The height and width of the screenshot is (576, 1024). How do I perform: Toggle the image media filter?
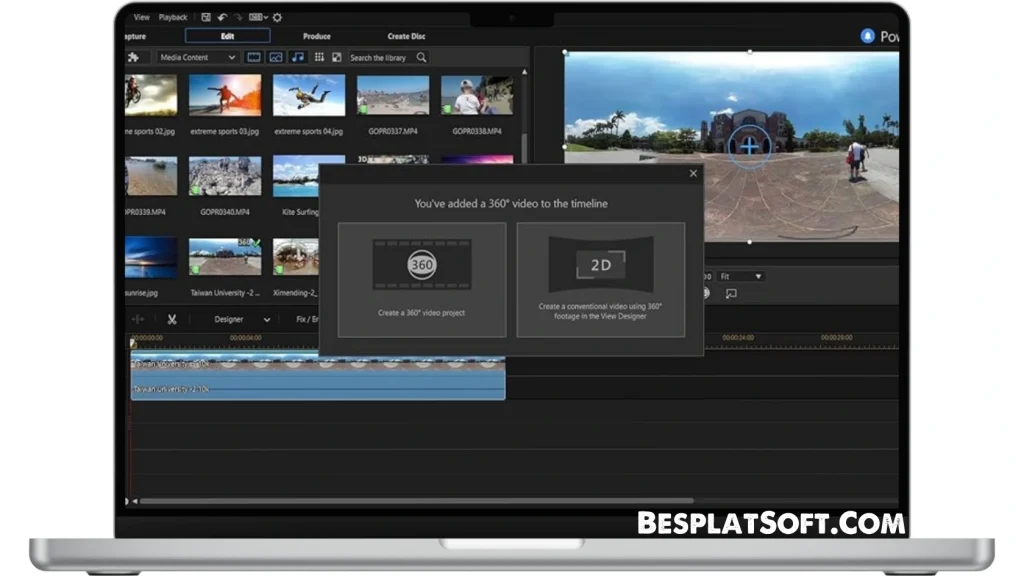point(276,58)
